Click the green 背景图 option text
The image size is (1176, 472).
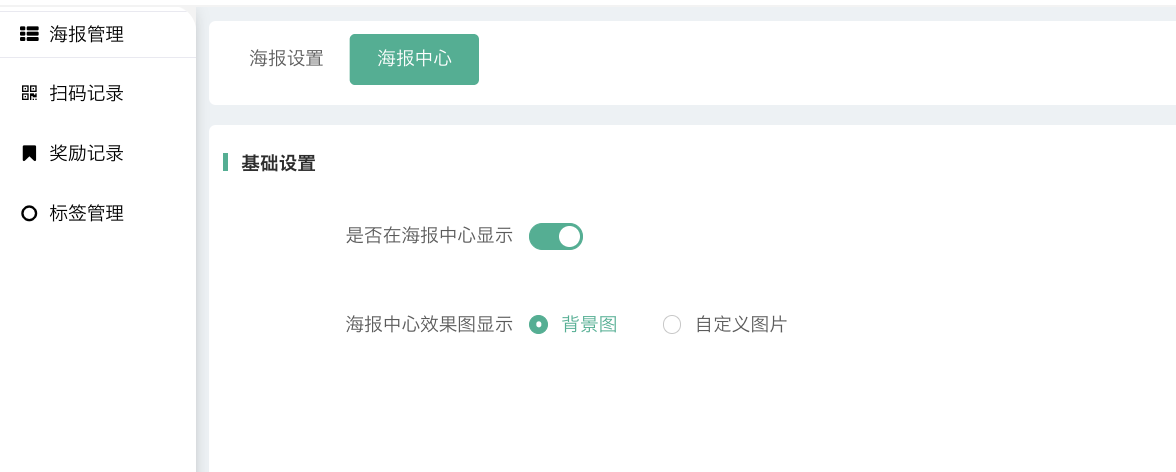pos(589,324)
